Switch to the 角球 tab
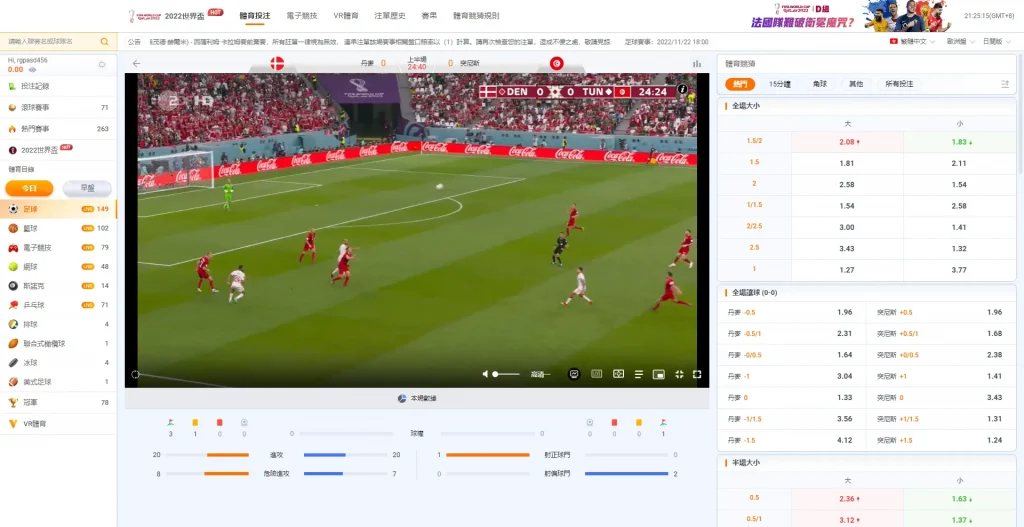The height and width of the screenshot is (527, 1024). 819,84
